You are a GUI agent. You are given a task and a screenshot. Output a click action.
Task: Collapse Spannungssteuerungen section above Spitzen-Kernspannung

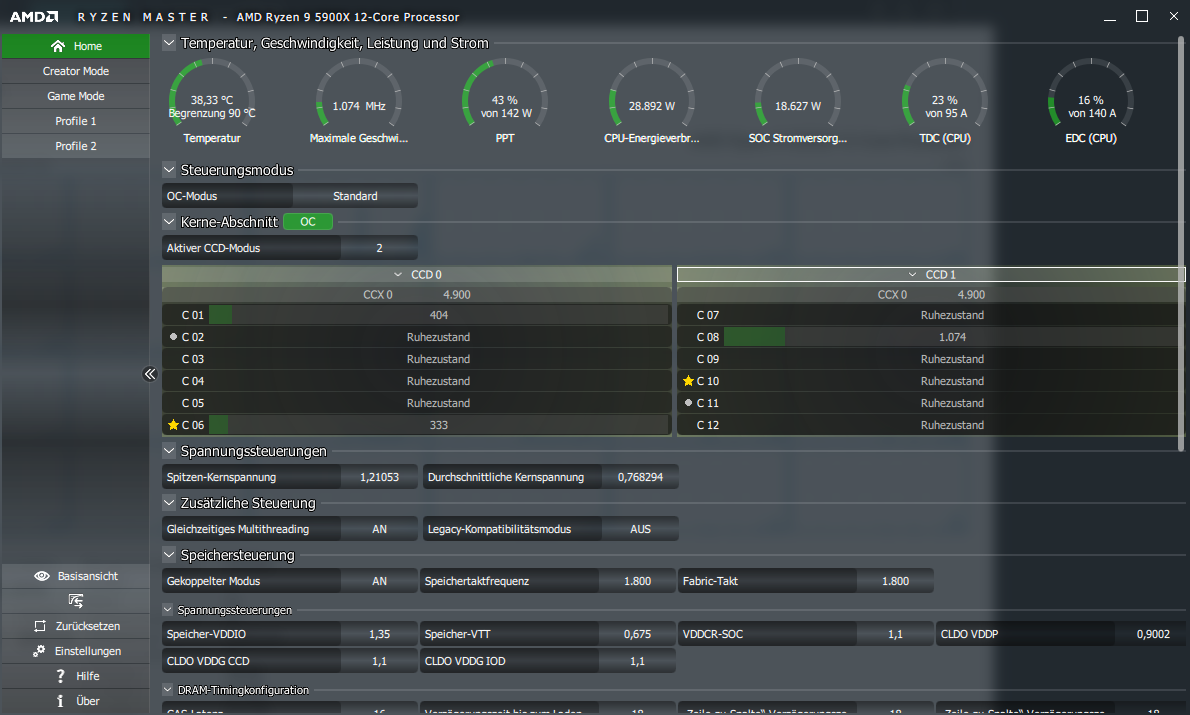169,451
